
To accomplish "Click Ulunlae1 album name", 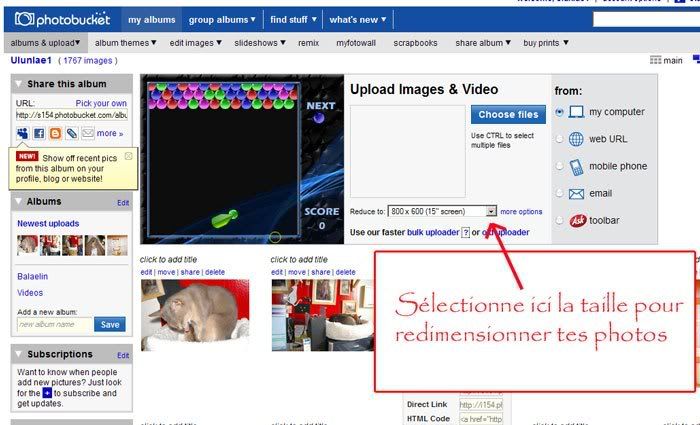I will [x=31, y=60].
